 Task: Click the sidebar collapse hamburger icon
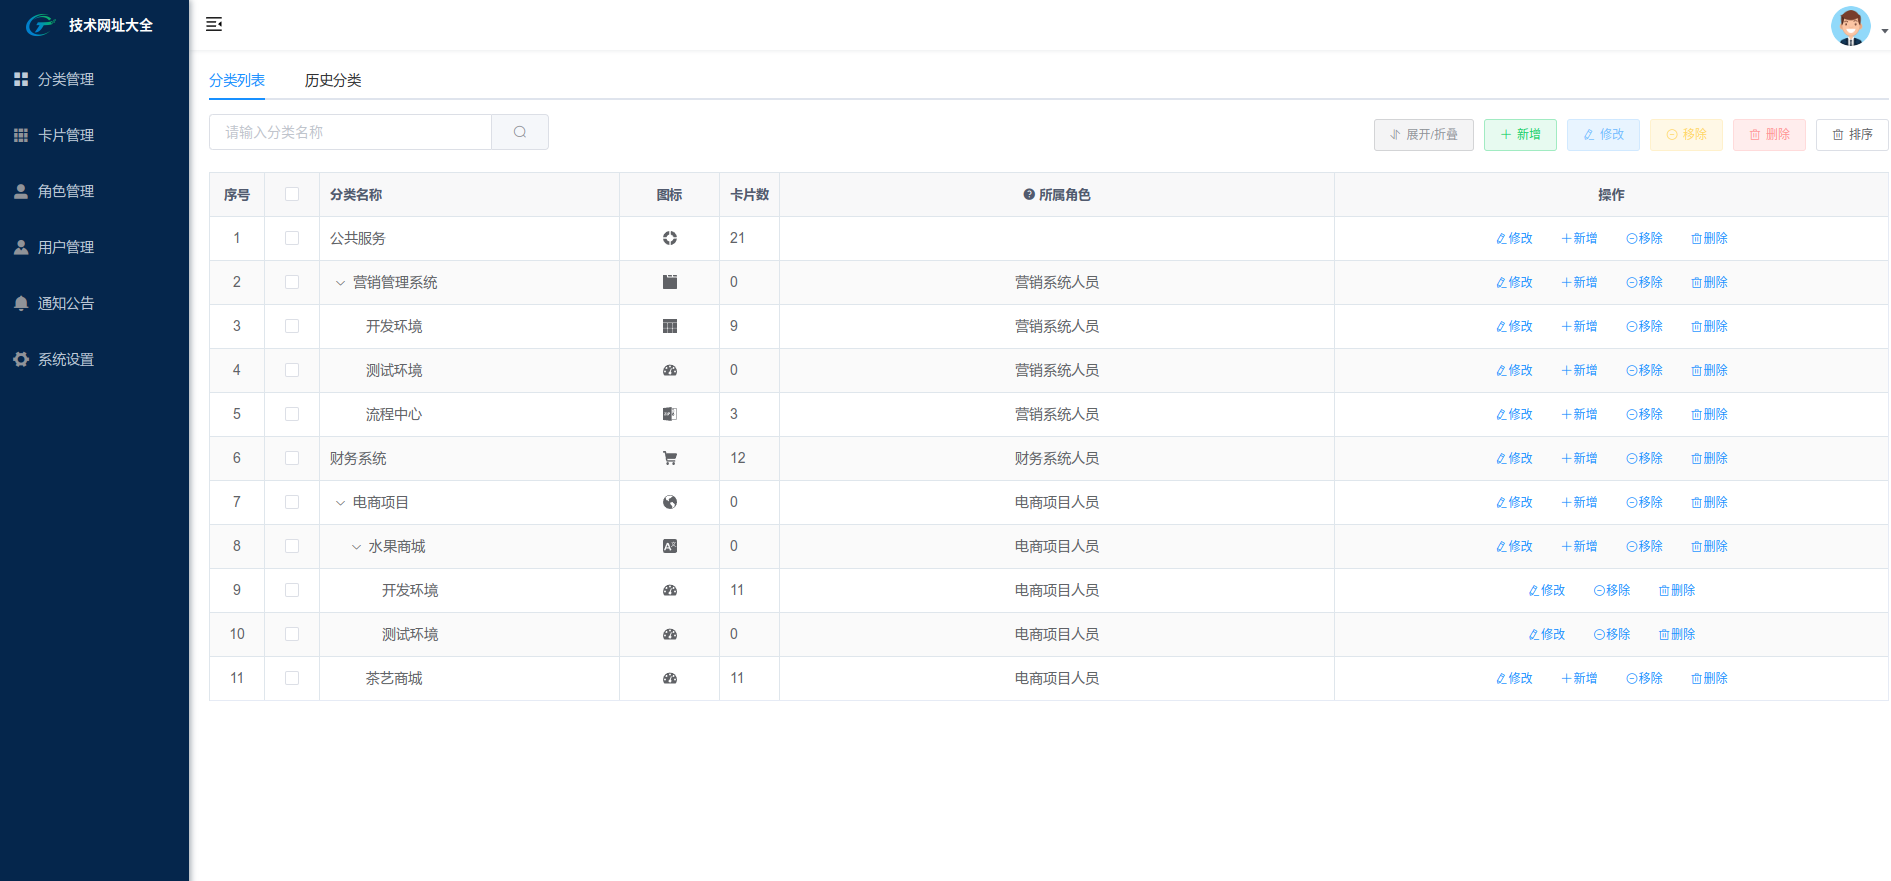pyautogui.click(x=214, y=24)
